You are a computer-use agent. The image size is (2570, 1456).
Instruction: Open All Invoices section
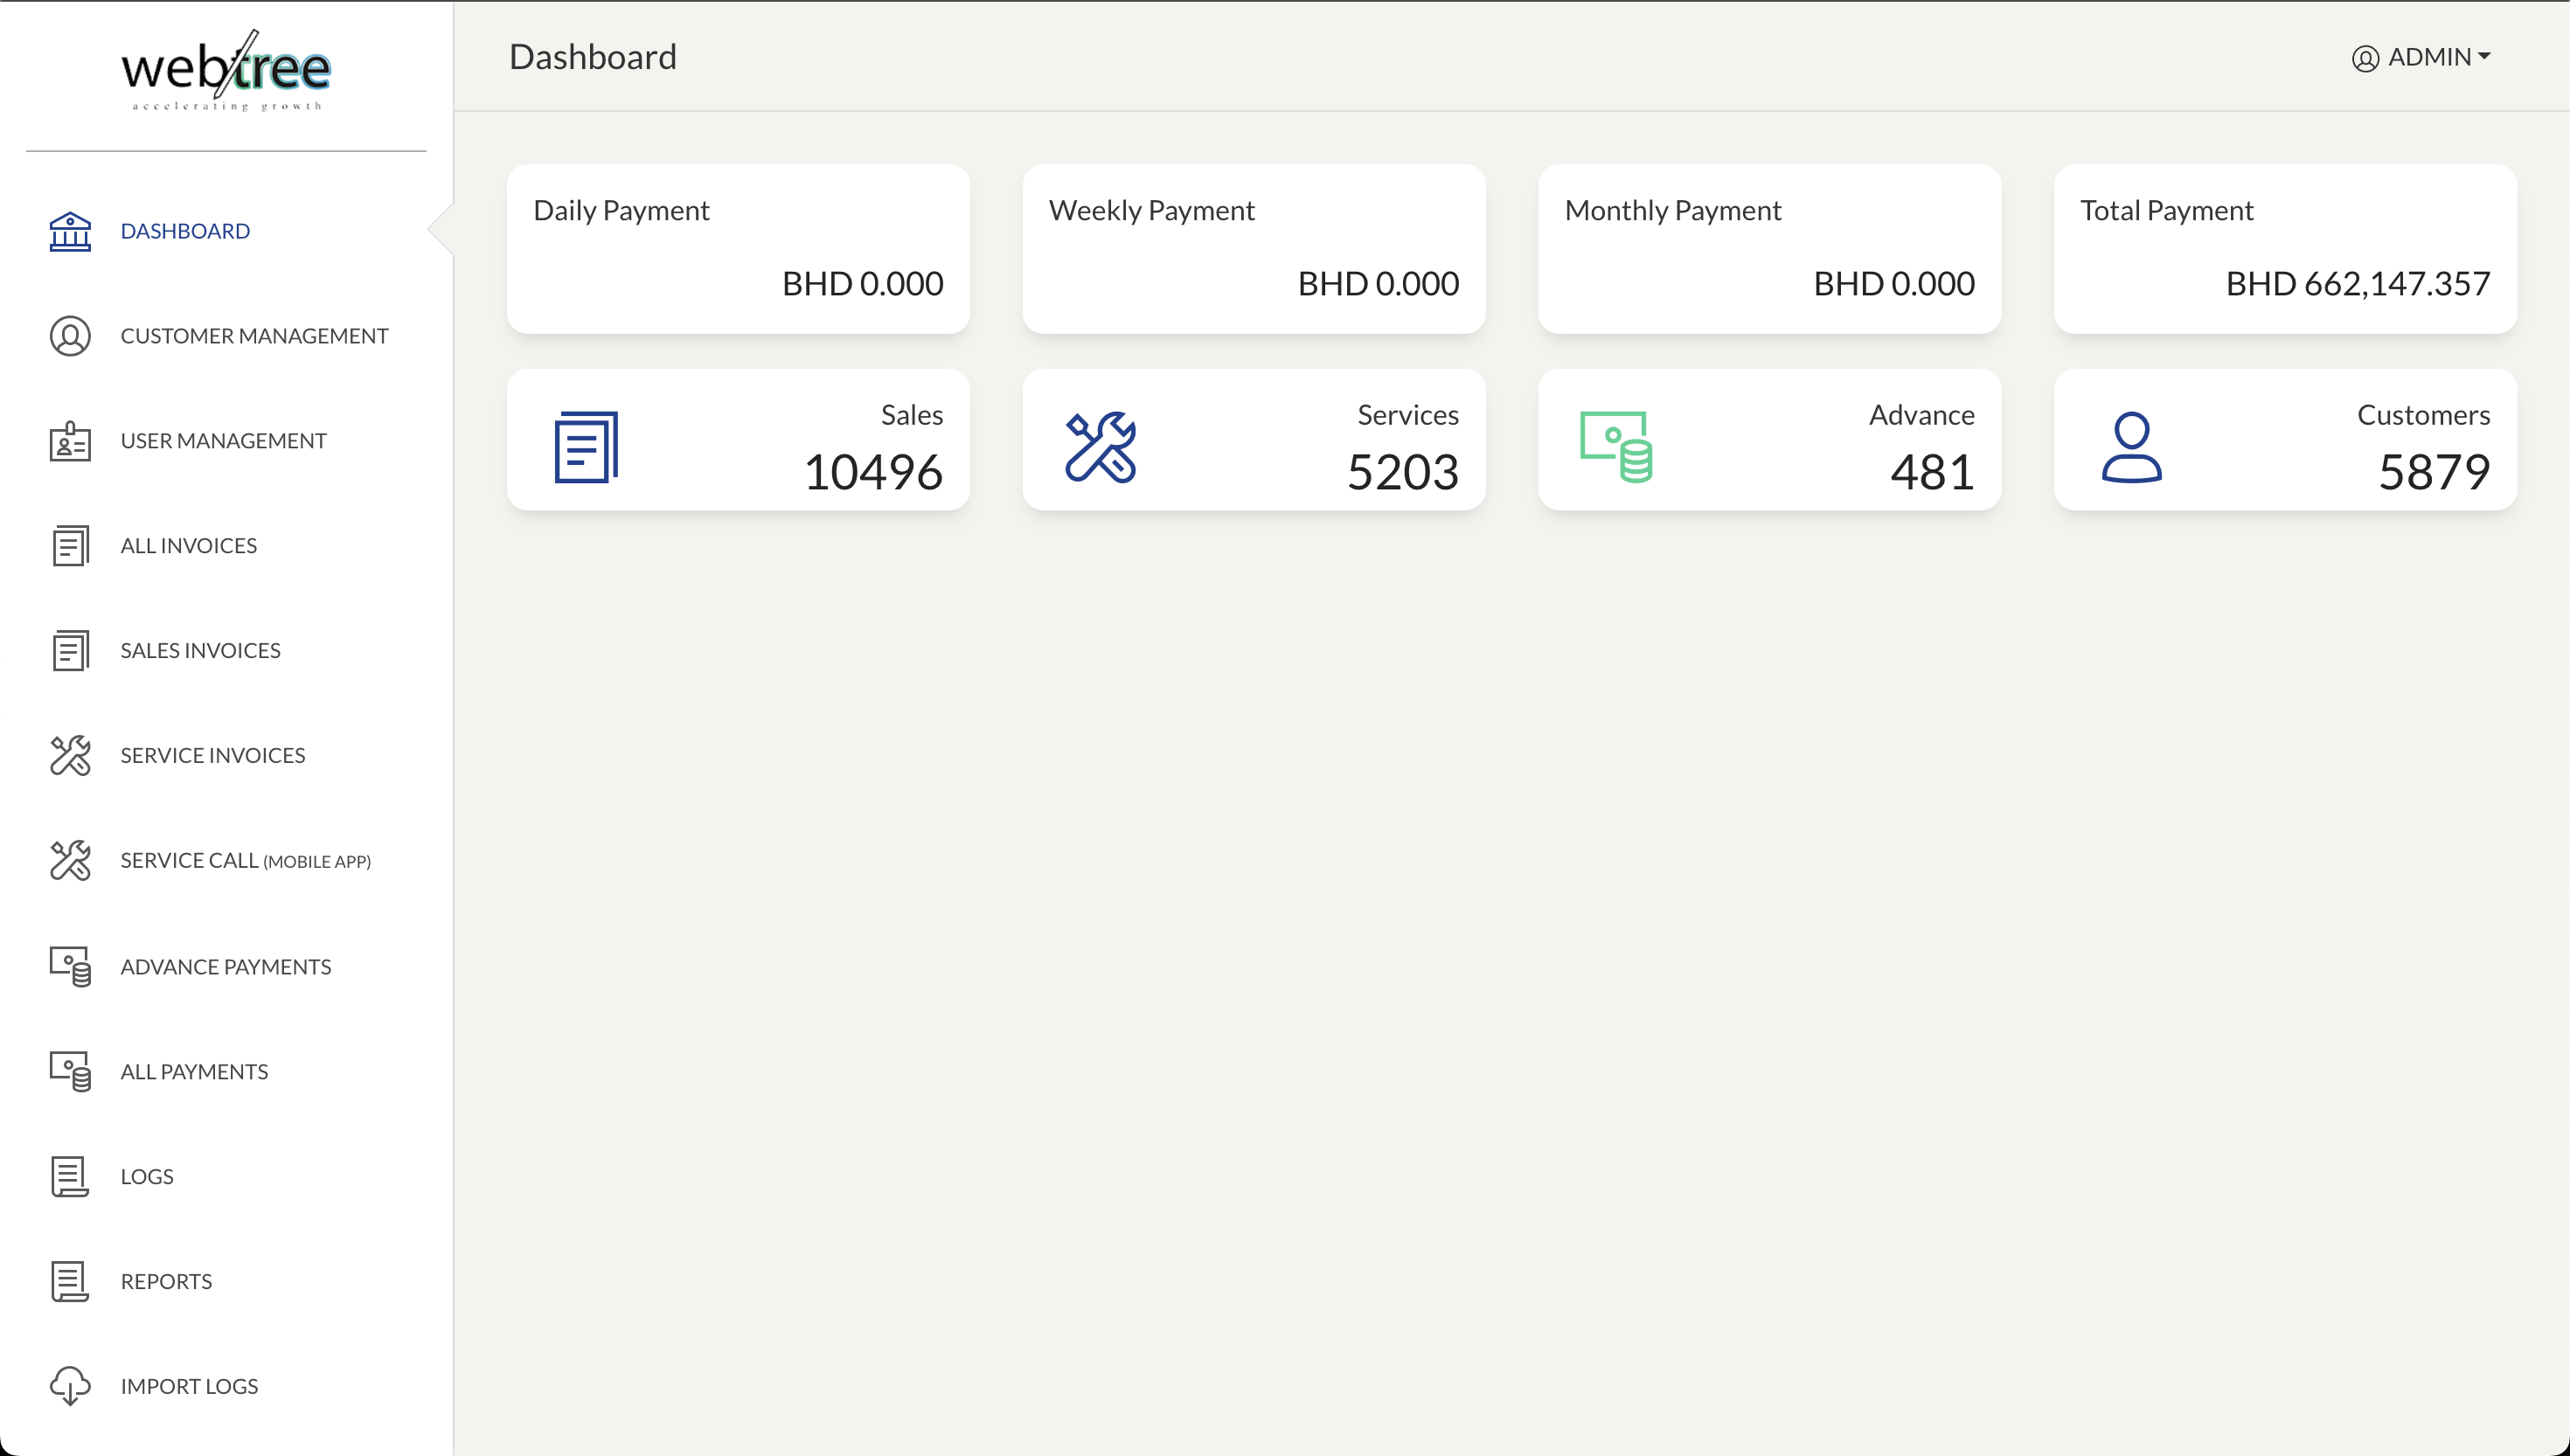click(x=189, y=545)
